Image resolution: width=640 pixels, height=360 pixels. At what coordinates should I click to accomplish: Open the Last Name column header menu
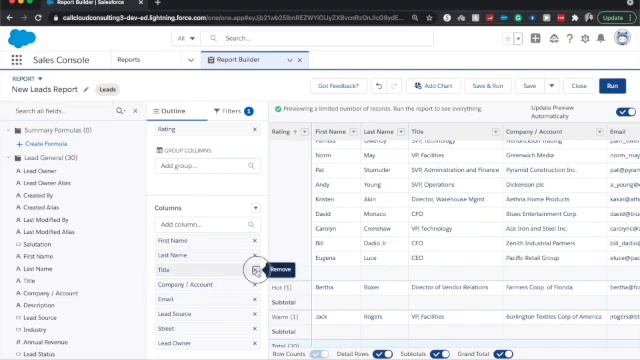pos(401,132)
